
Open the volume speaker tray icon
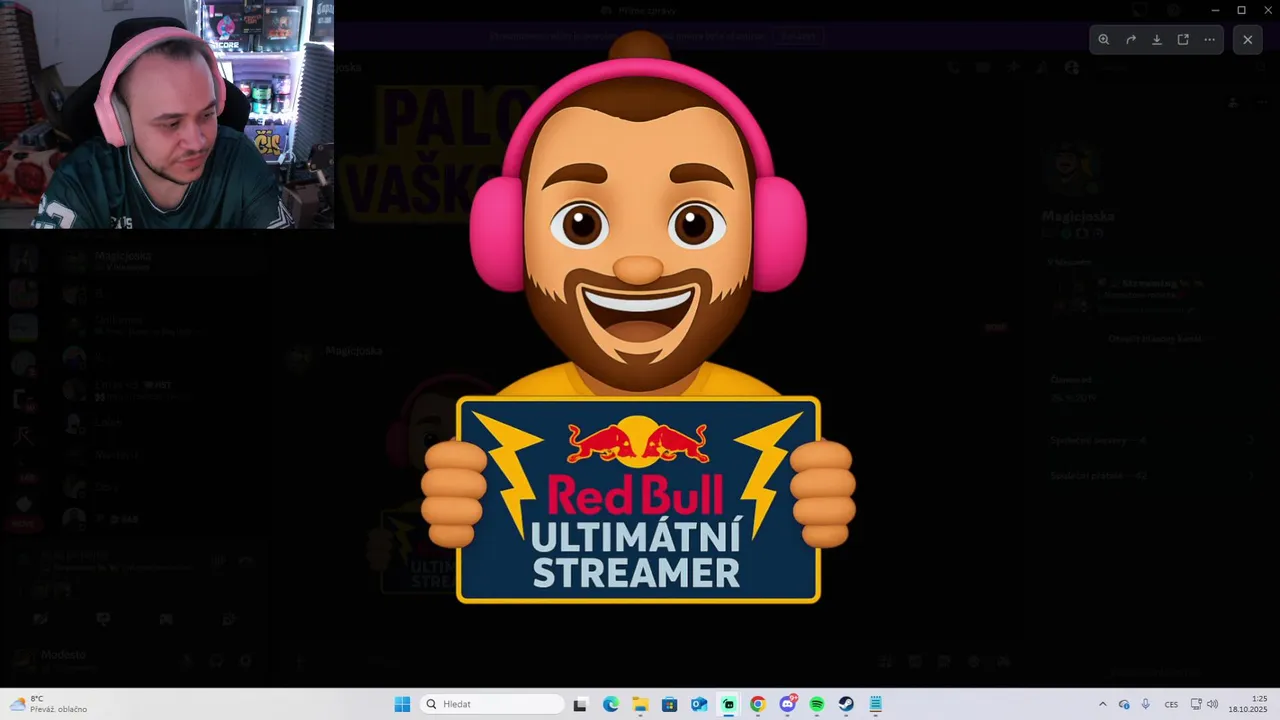coord(1212,704)
